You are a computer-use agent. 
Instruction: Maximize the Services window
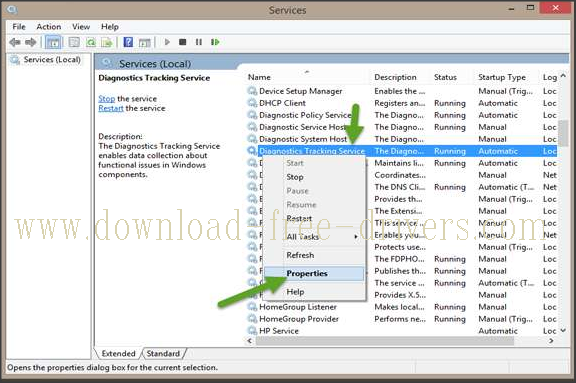click(x=530, y=8)
